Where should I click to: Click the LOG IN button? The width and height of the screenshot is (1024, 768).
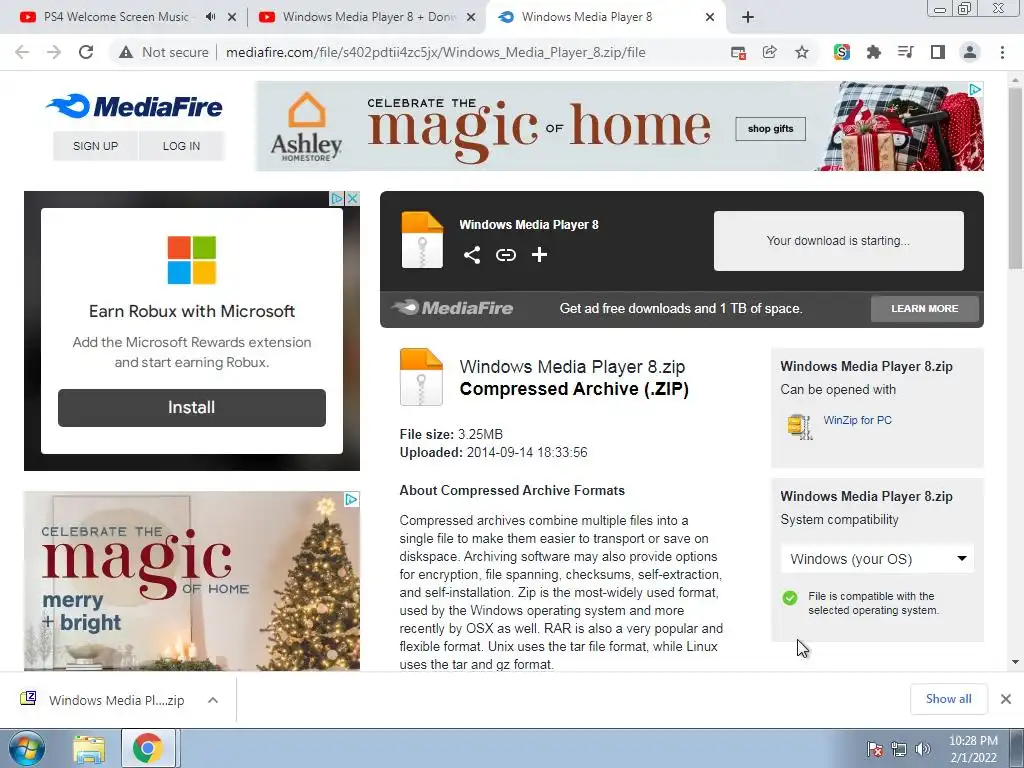[182, 146]
